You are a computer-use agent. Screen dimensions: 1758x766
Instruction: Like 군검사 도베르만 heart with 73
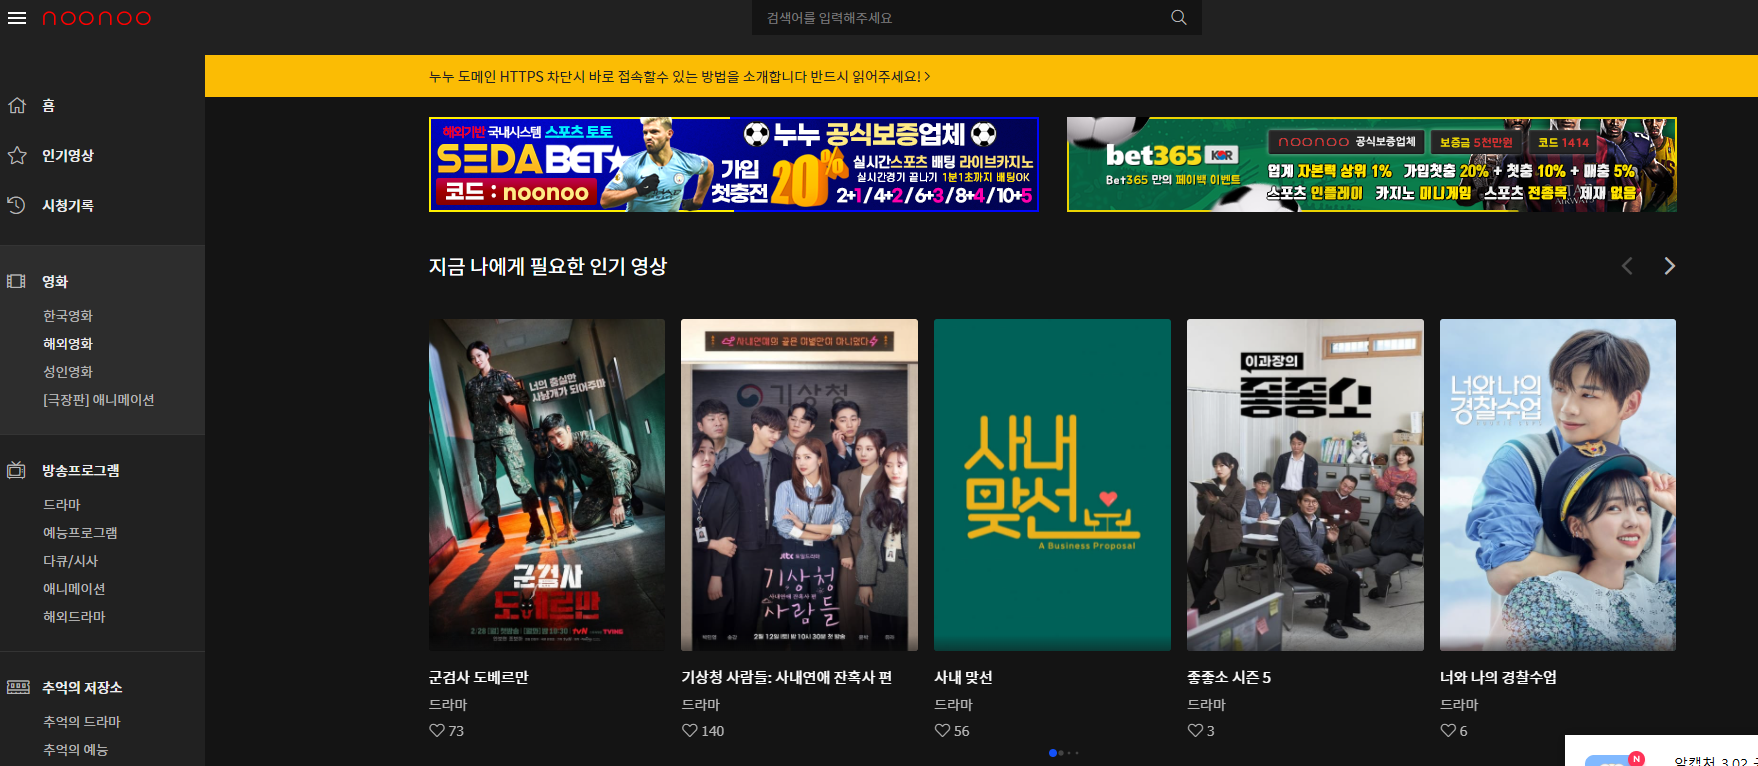[437, 730]
